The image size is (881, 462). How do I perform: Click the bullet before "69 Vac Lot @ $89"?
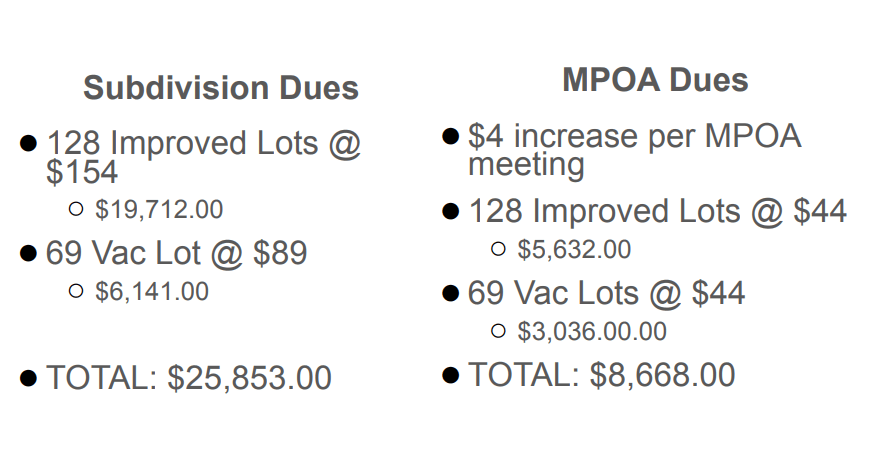[x=28, y=253]
